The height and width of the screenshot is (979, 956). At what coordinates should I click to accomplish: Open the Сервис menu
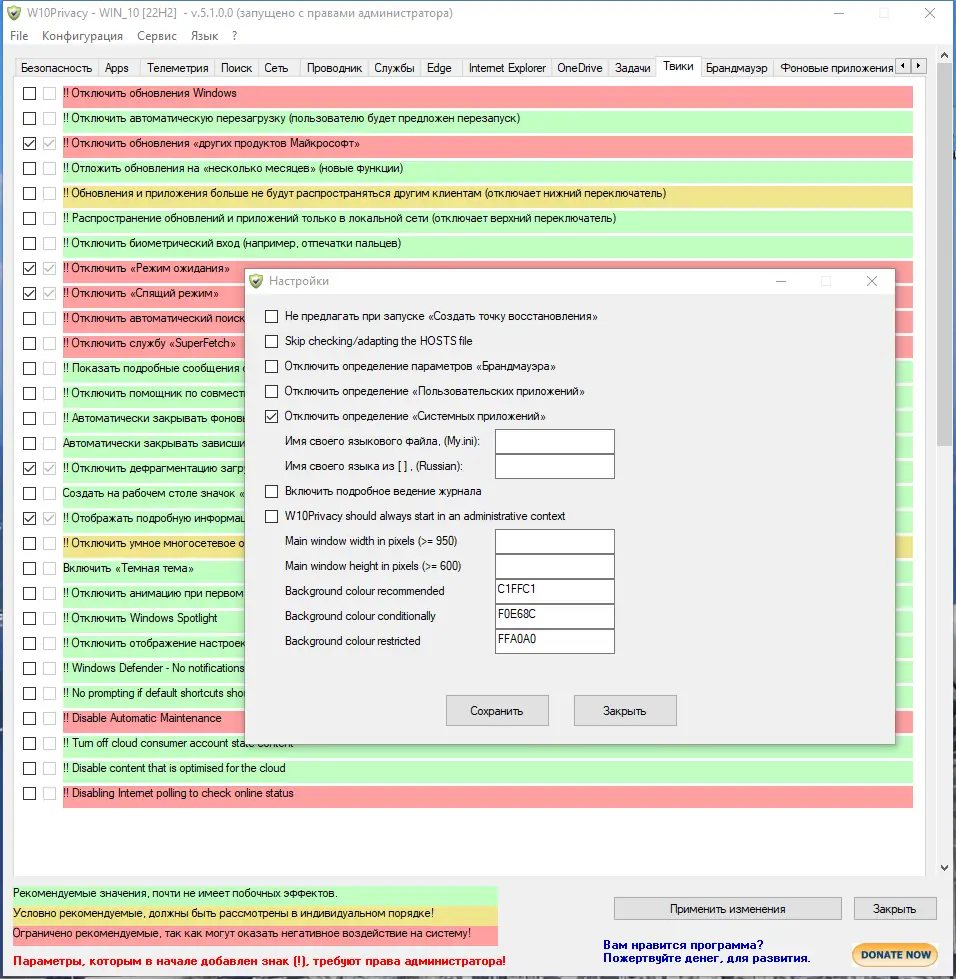tap(157, 36)
